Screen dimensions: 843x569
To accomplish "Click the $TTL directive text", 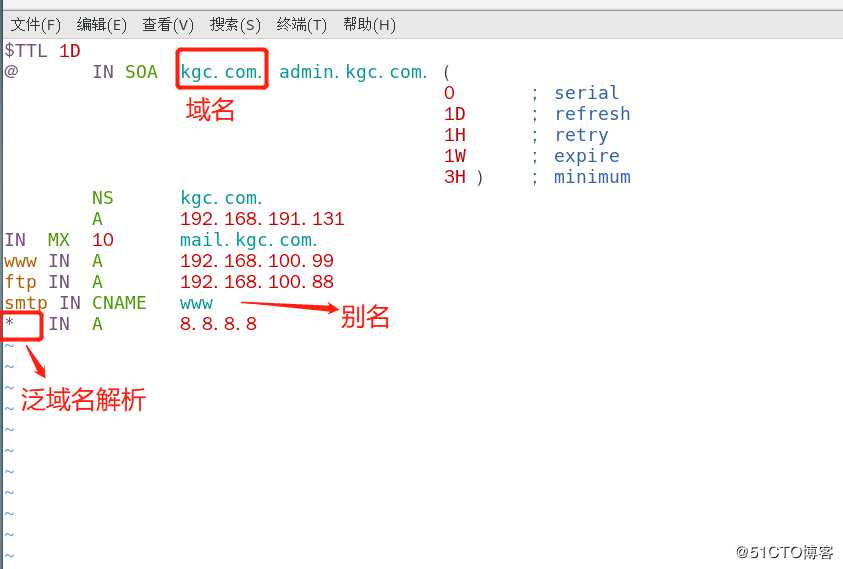I will [x=25, y=51].
